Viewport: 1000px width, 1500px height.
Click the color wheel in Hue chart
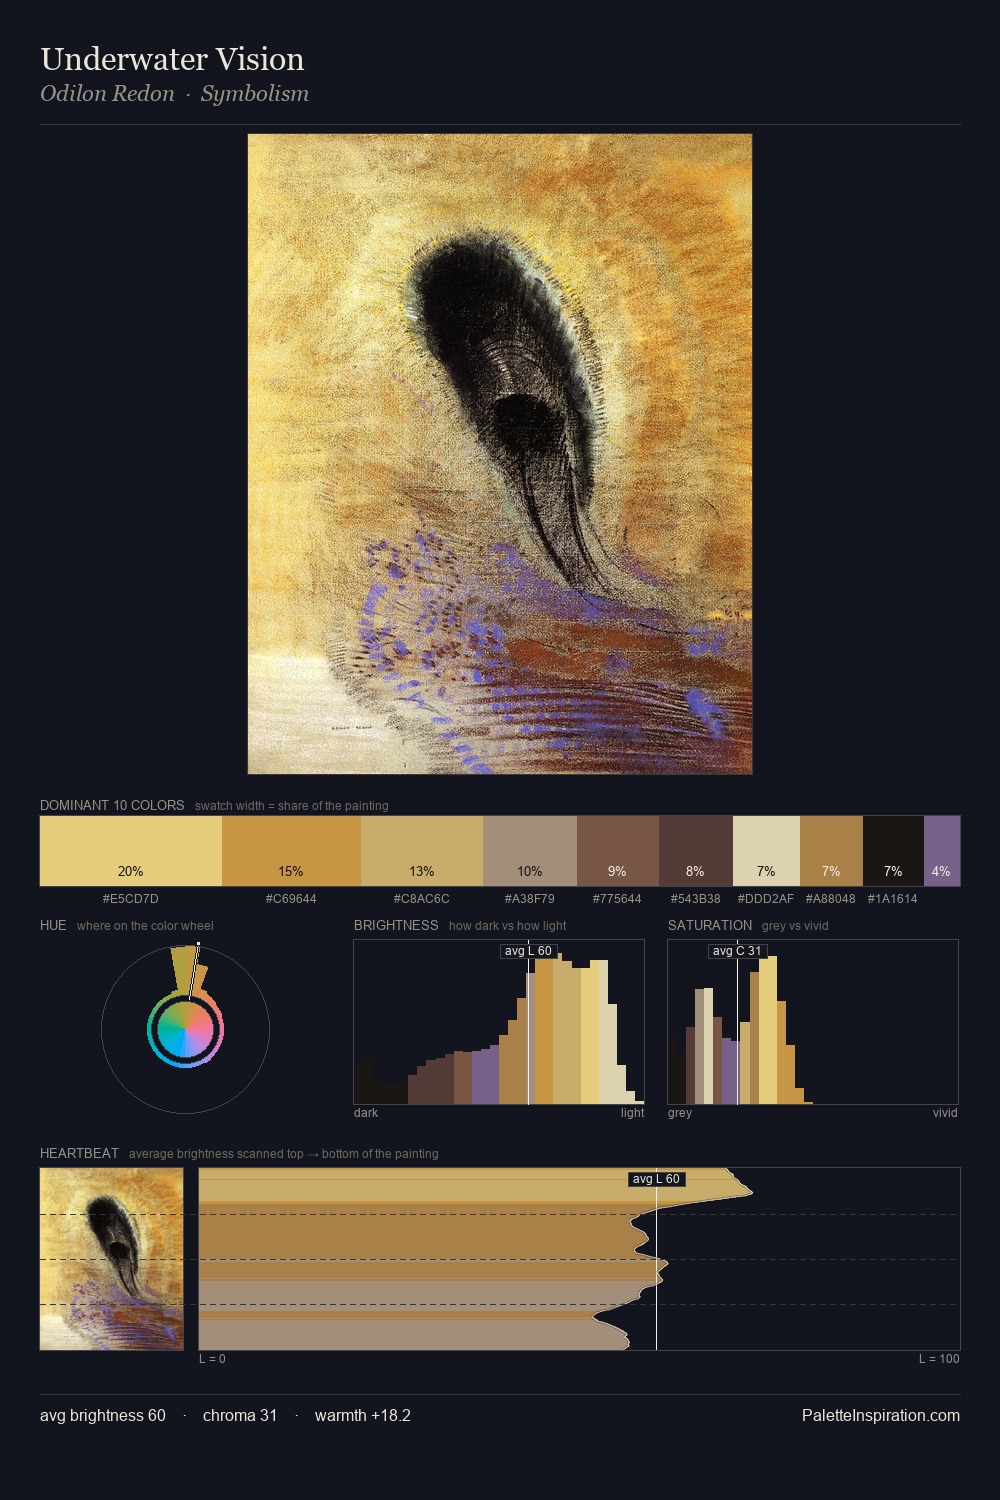point(185,1029)
